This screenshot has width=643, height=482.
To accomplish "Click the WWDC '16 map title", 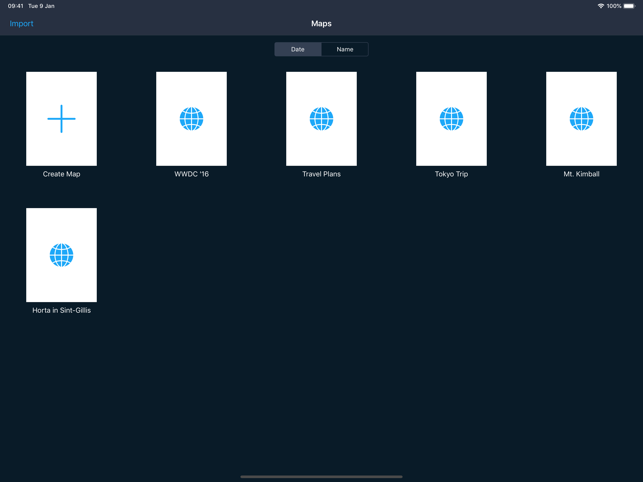I will (191, 174).
